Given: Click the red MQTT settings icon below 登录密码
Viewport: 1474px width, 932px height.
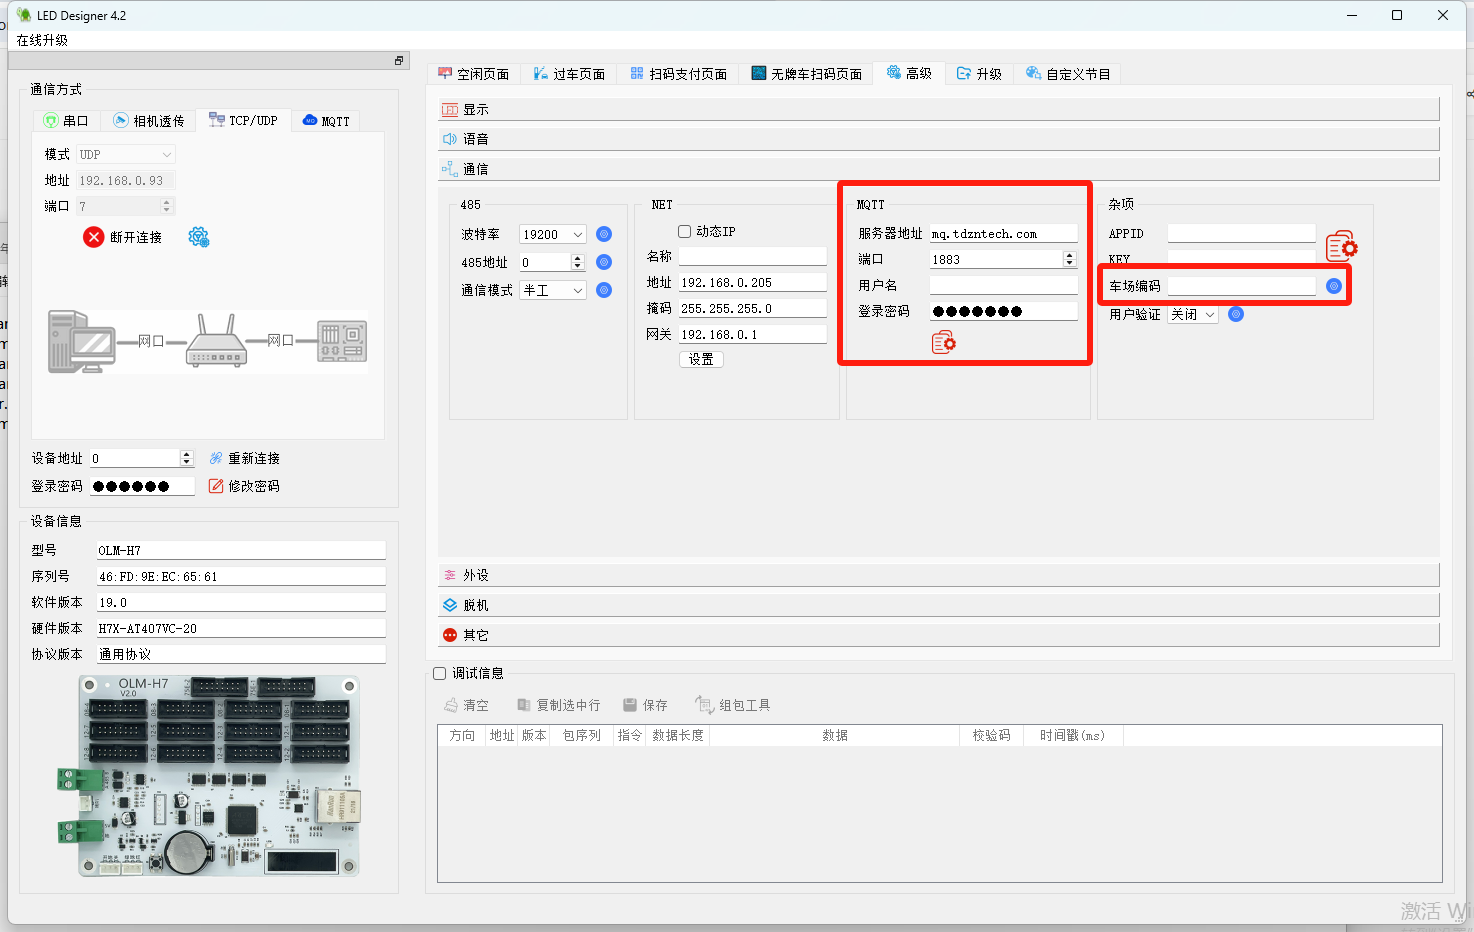Looking at the screenshot, I should click(943, 343).
